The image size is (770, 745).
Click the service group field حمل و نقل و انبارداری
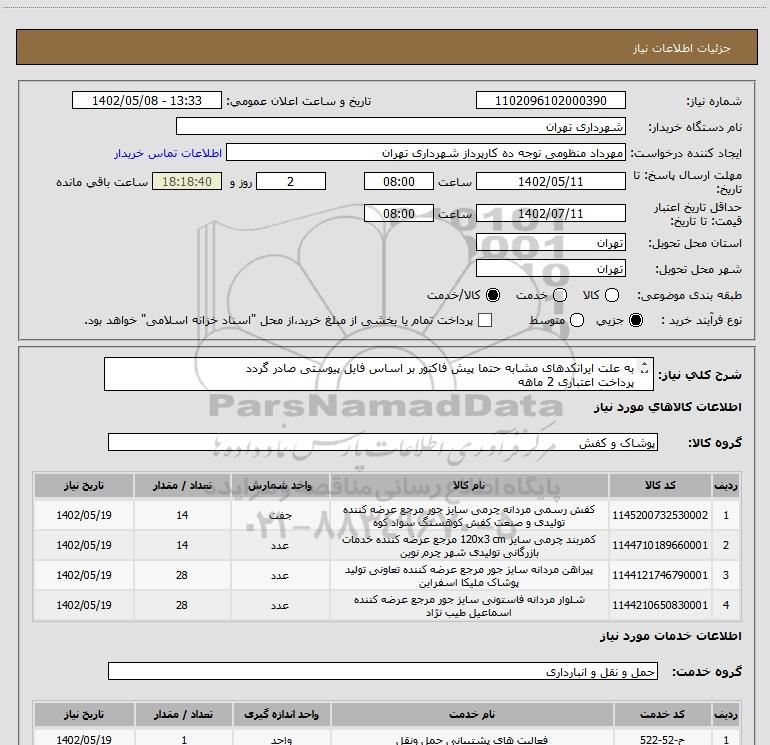[x=383, y=671]
